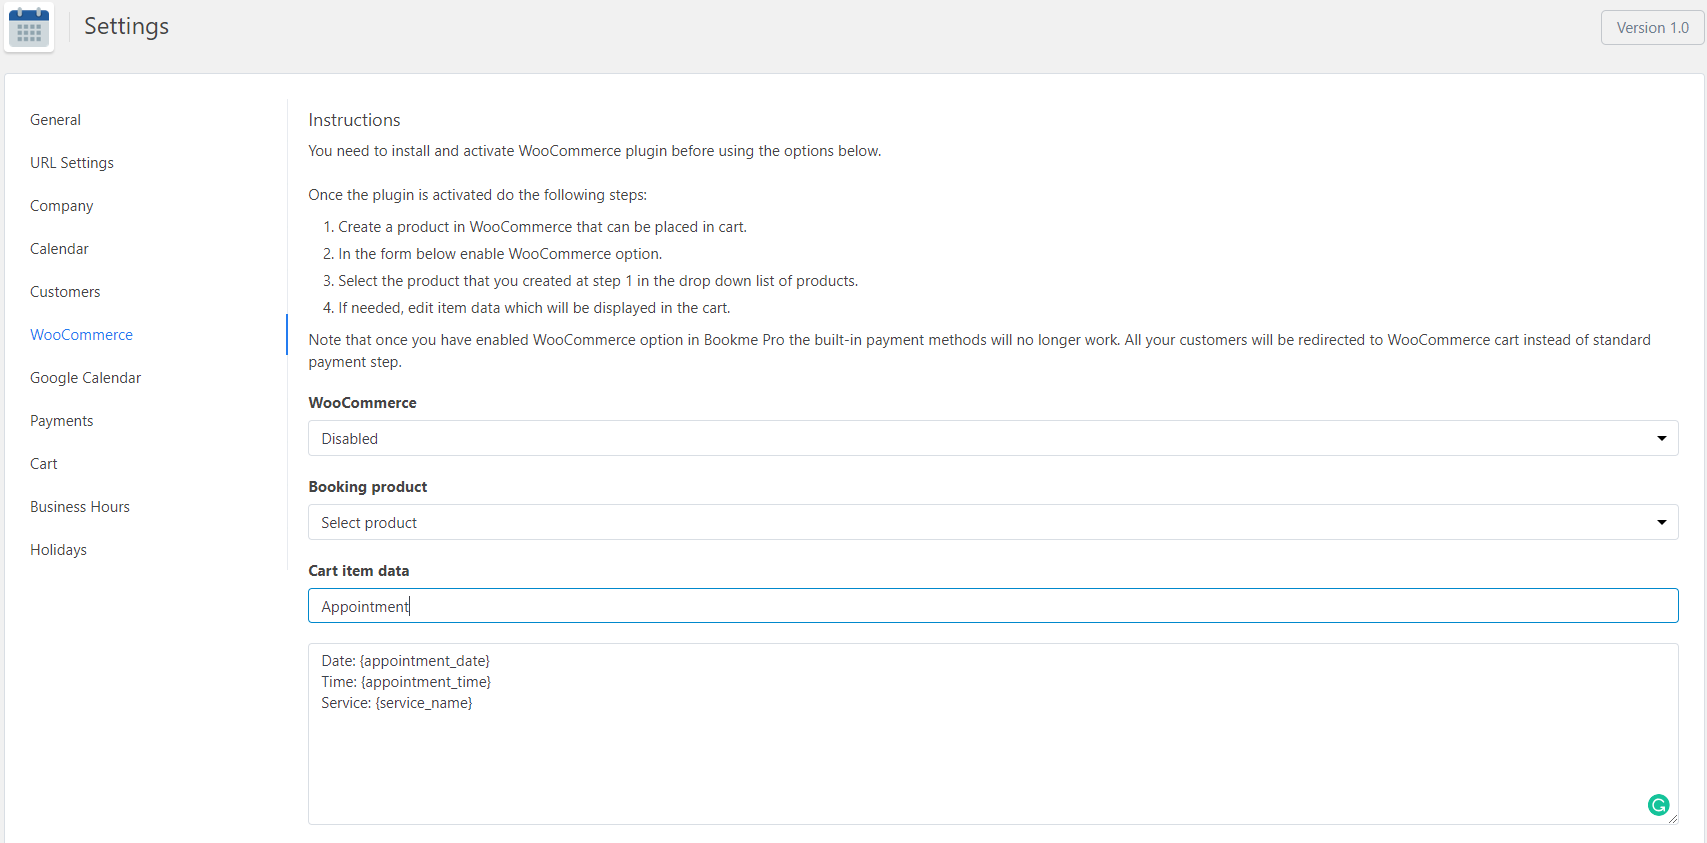Image resolution: width=1707 pixels, height=843 pixels.
Task: Go to the Business Hours tab
Action: pyautogui.click(x=80, y=507)
